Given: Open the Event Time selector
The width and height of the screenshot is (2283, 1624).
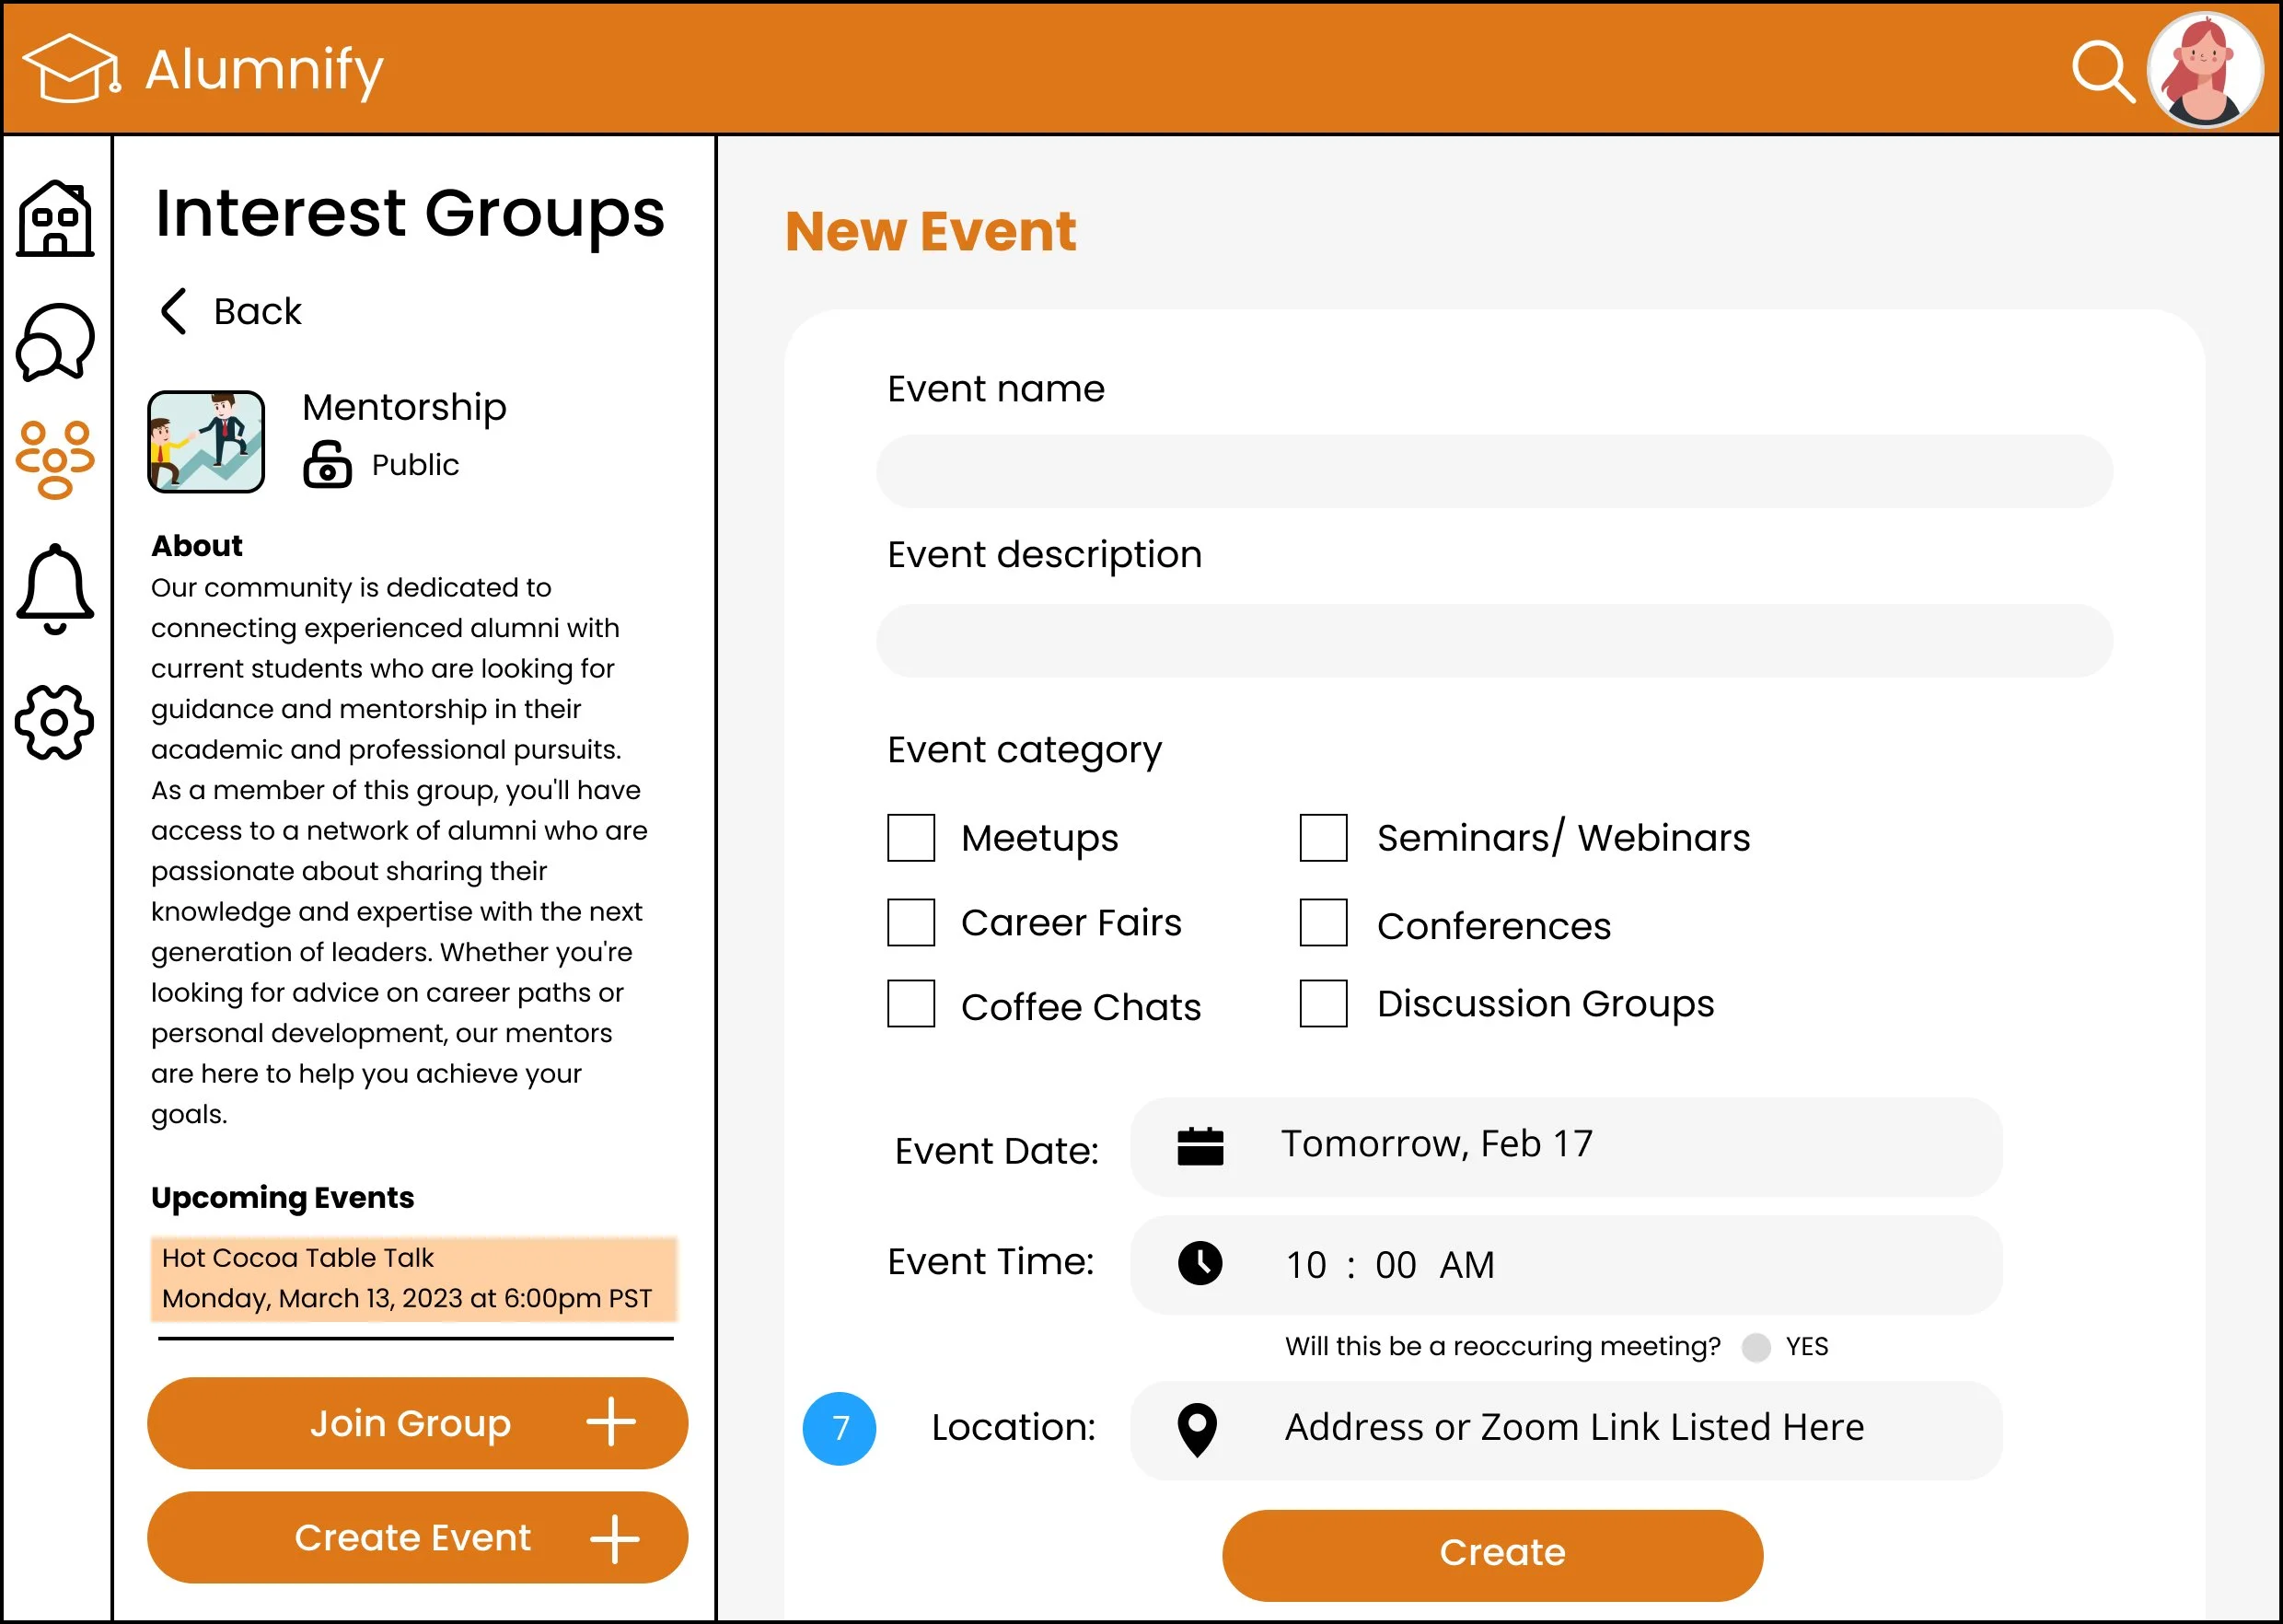Looking at the screenshot, I should point(1565,1265).
